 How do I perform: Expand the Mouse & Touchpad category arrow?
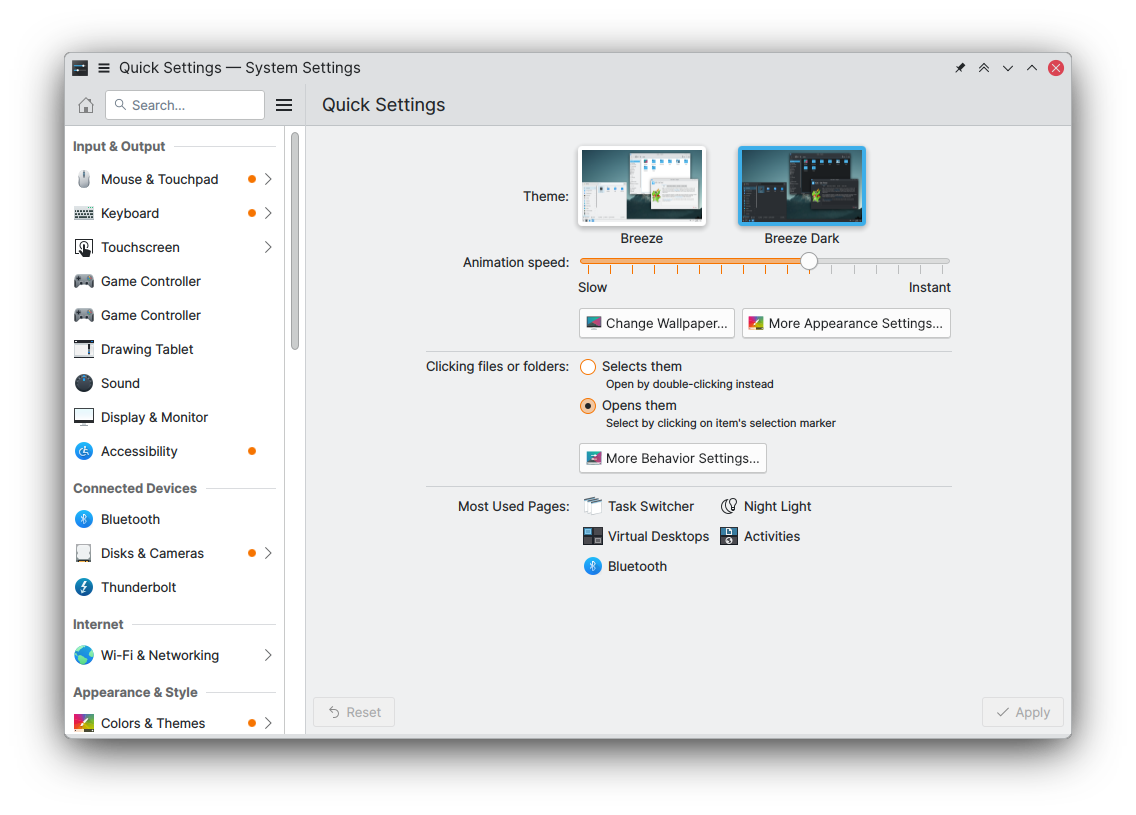coord(268,179)
